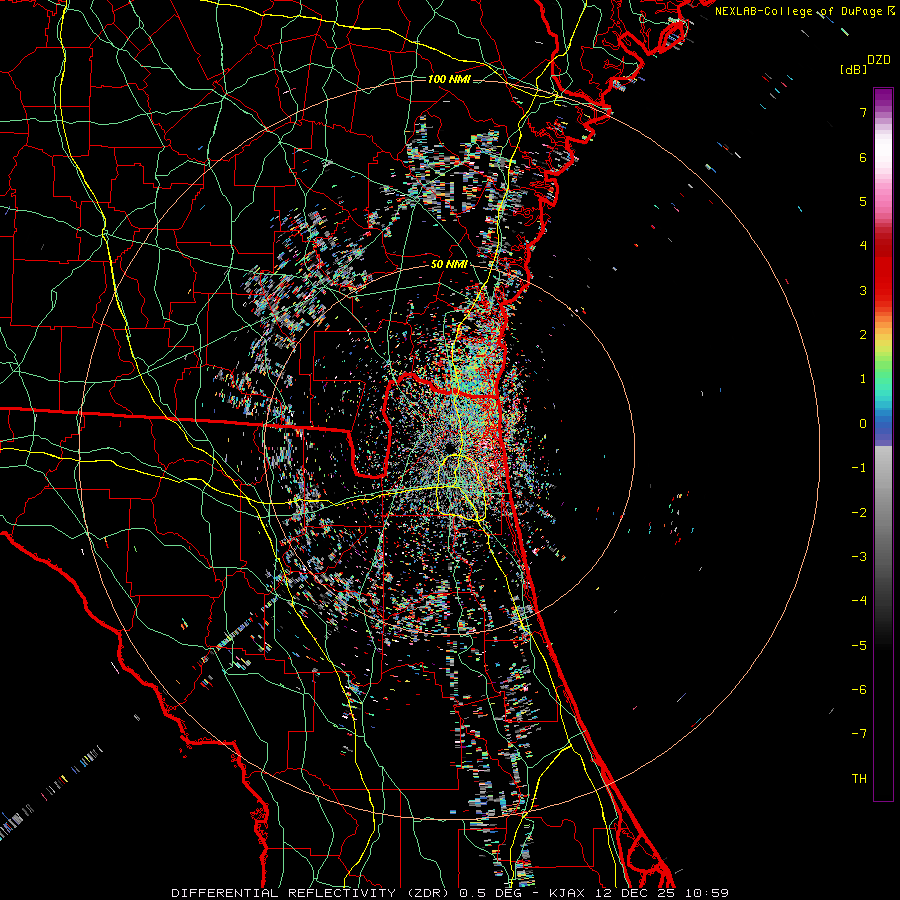900x900 pixels.
Task: Click the TH threshold legend label
Action: pos(859,779)
